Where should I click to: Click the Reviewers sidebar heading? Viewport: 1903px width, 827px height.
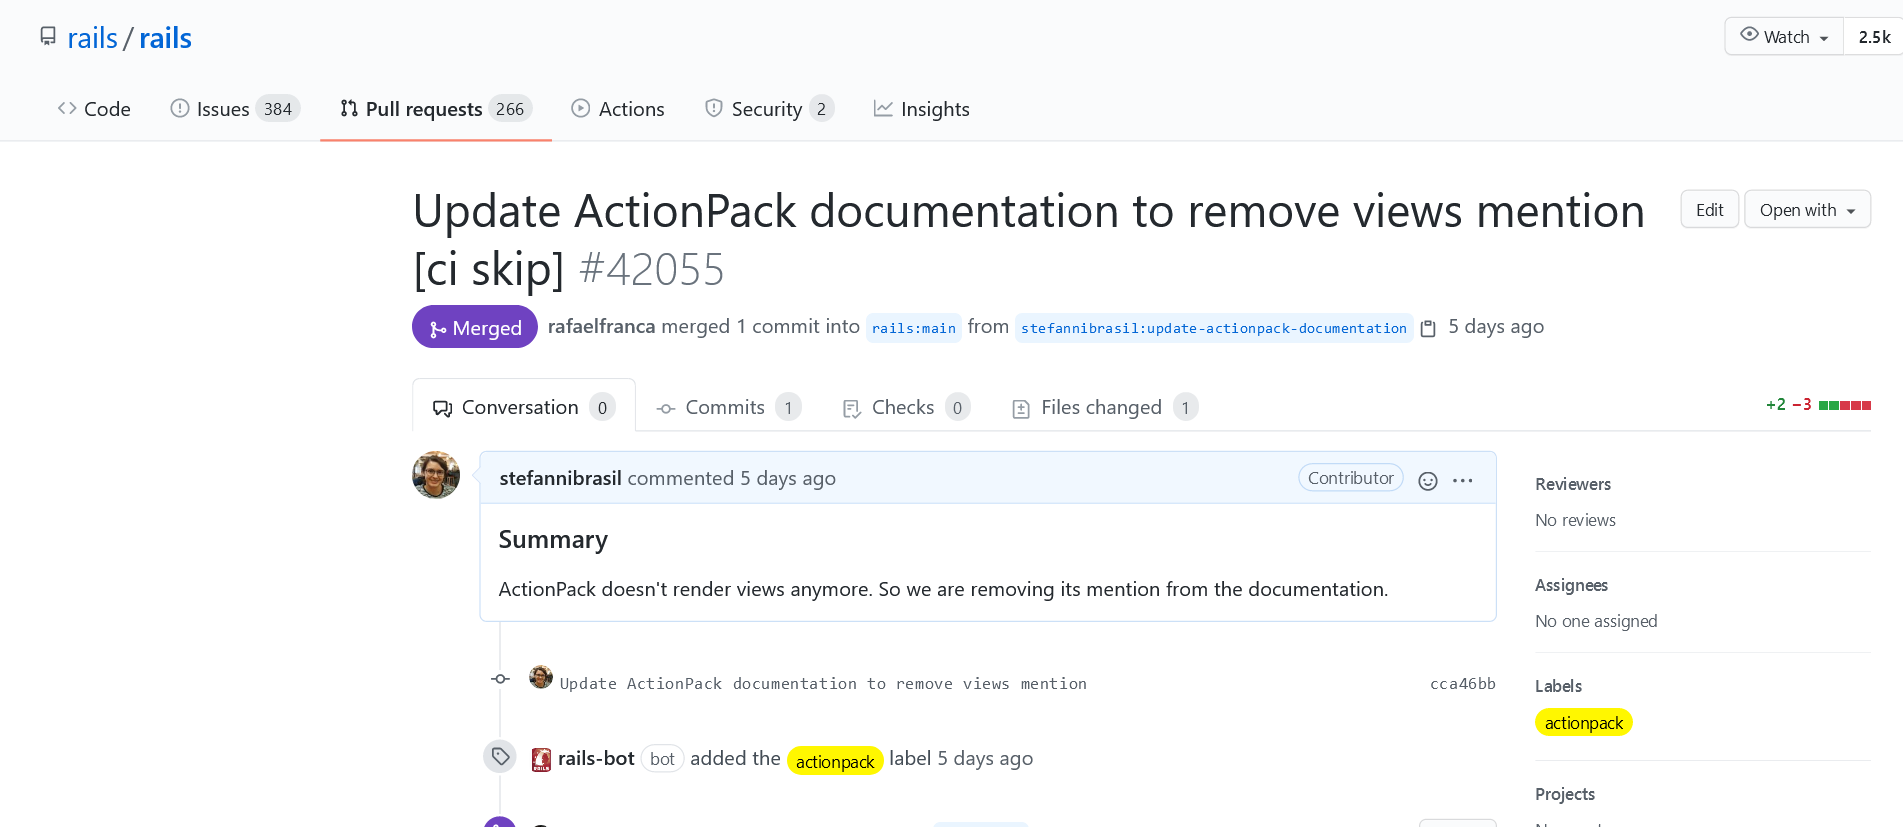[1573, 484]
